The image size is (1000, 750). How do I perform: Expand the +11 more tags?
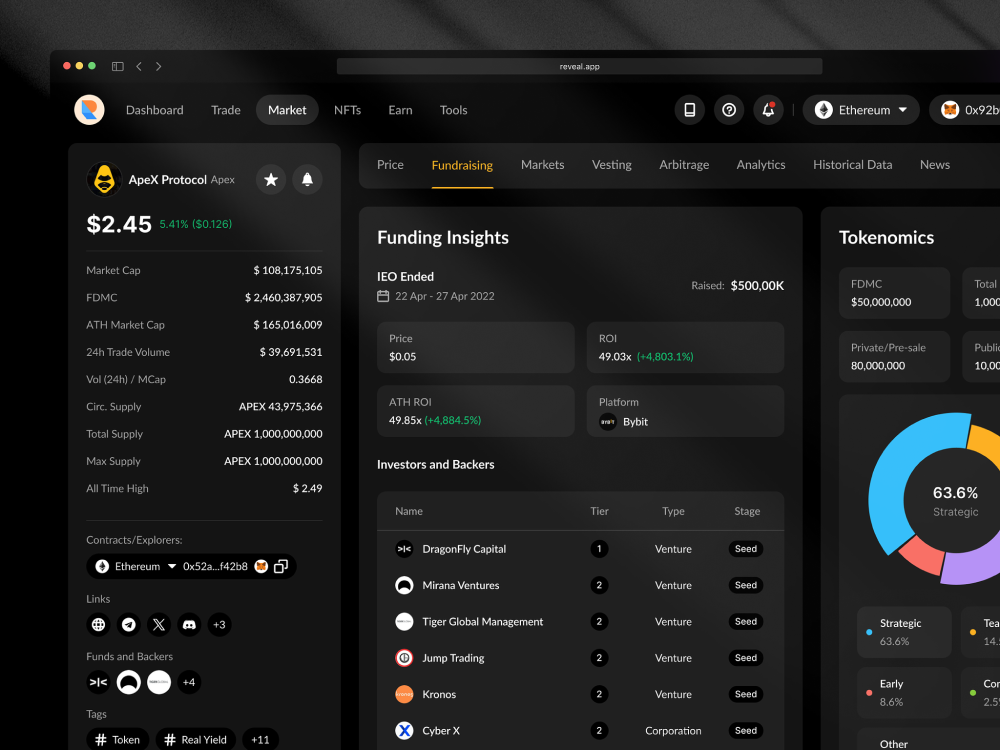[x=260, y=740]
